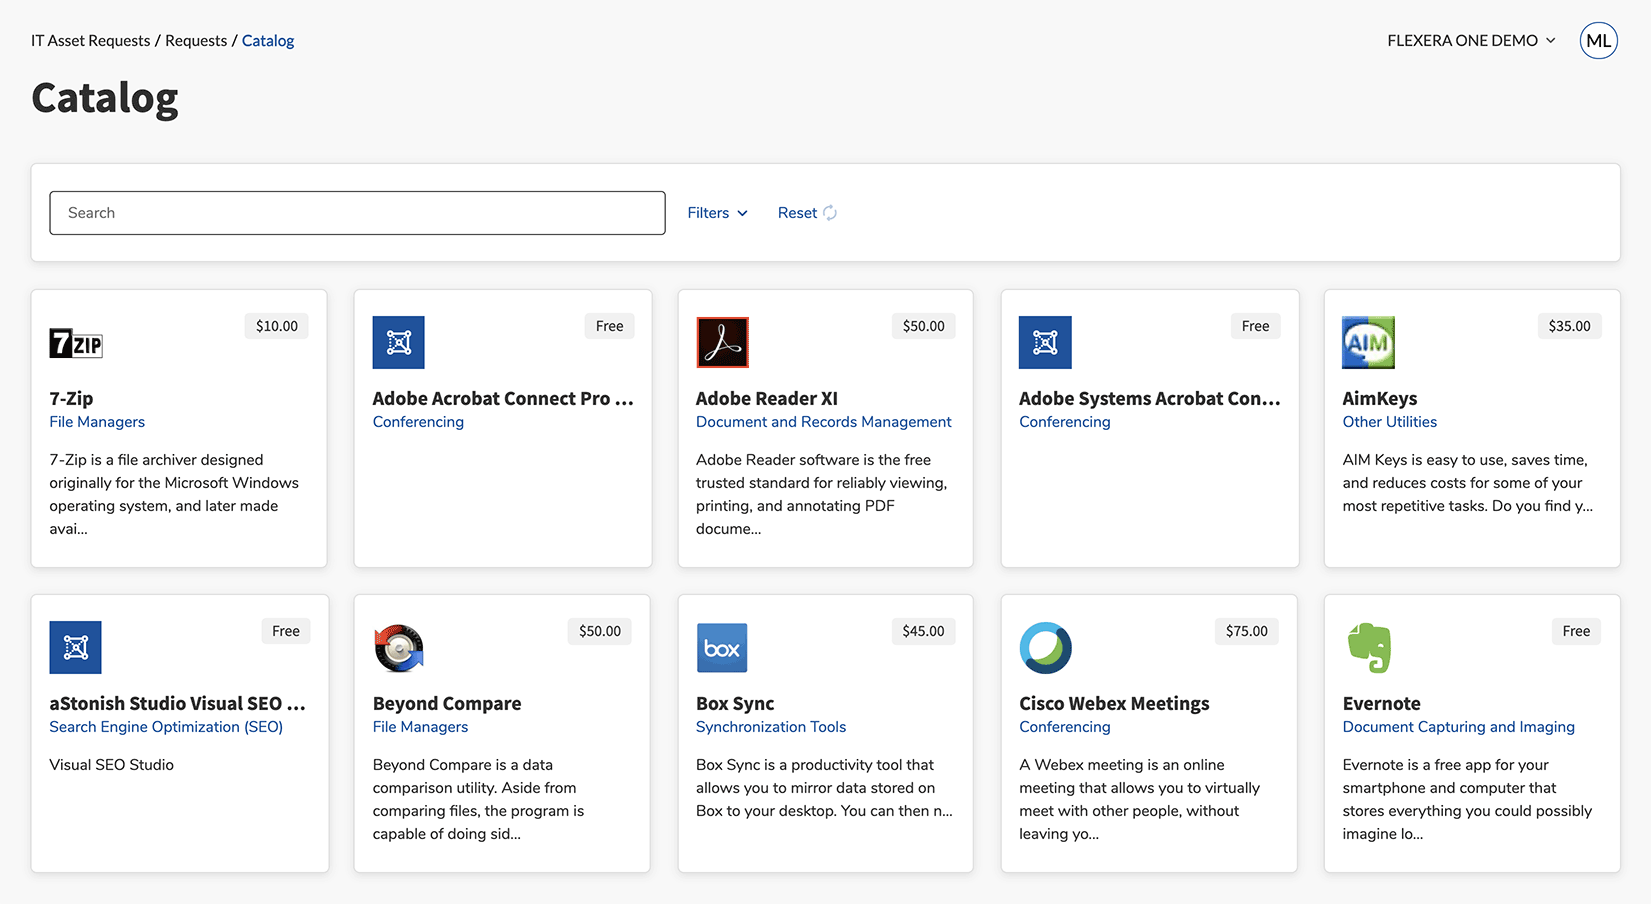The width and height of the screenshot is (1651, 904).
Task: Click the Evernote elephant icon
Action: click(1369, 647)
